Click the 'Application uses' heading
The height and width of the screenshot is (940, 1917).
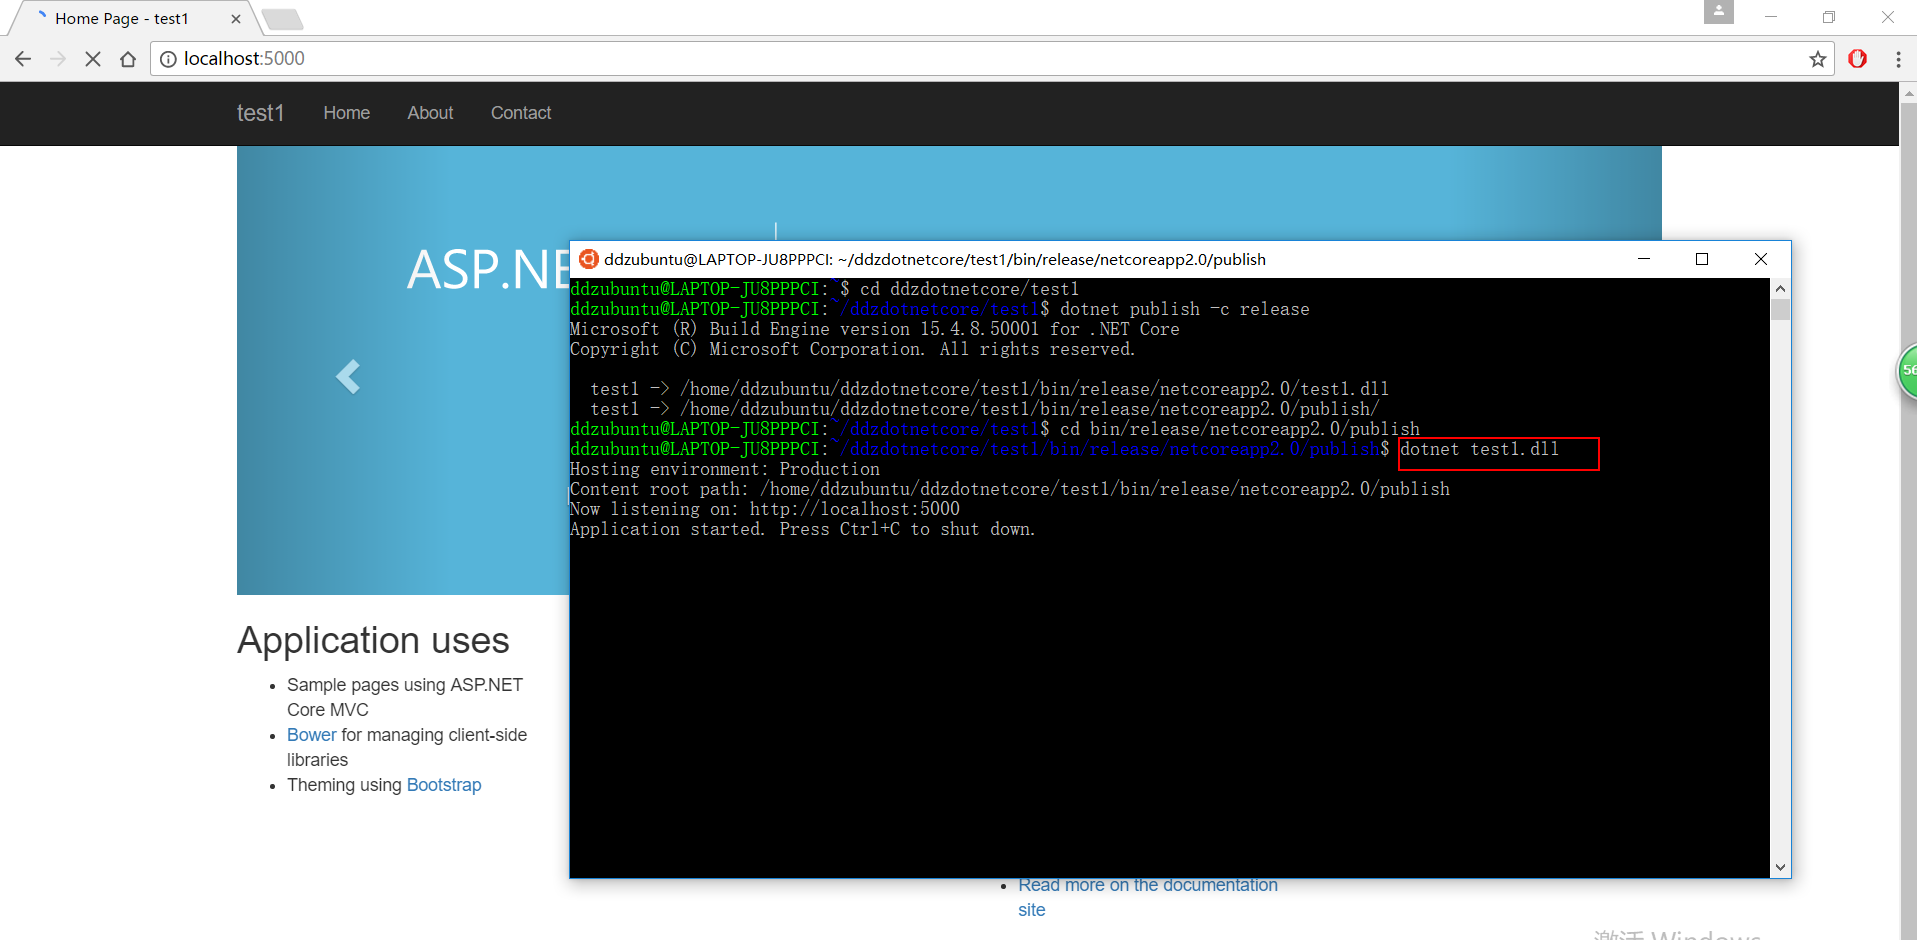pos(373,640)
